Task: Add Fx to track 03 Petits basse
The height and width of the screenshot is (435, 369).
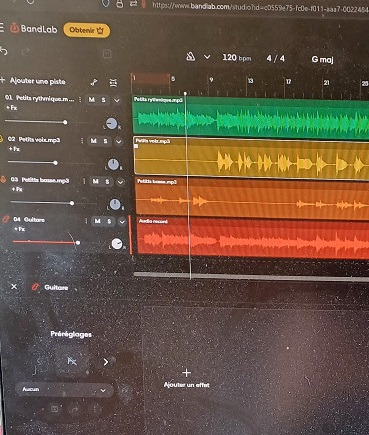Action: (17, 189)
